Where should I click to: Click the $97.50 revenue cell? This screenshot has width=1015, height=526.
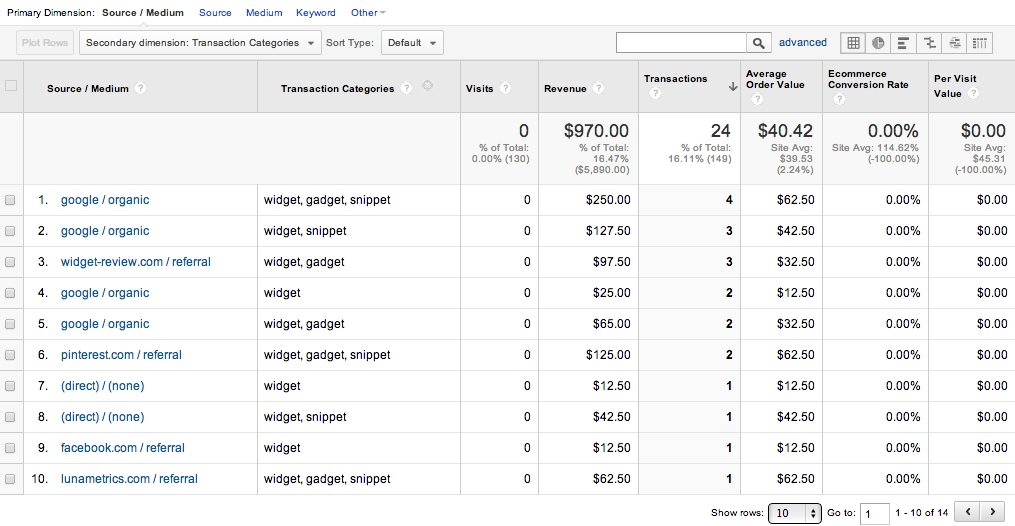(x=611, y=262)
